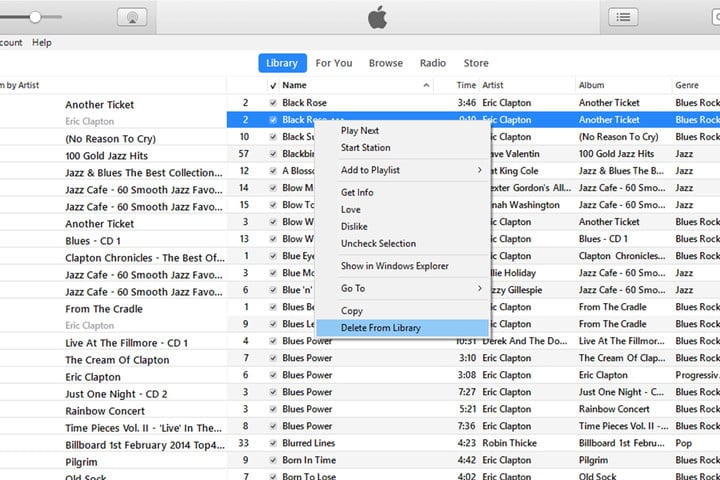The width and height of the screenshot is (720, 480).
Task: Open the Up Next list icon
Action: tap(623, 17)
